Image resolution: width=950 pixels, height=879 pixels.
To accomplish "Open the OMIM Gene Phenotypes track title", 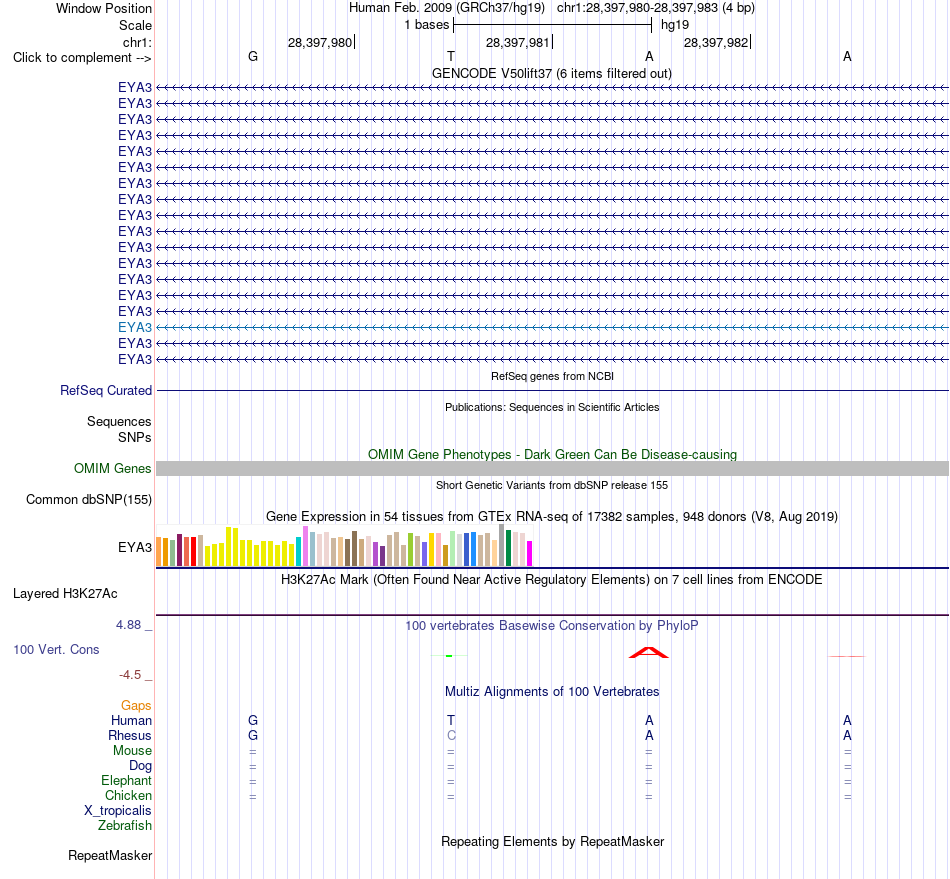I will point(552,454).
